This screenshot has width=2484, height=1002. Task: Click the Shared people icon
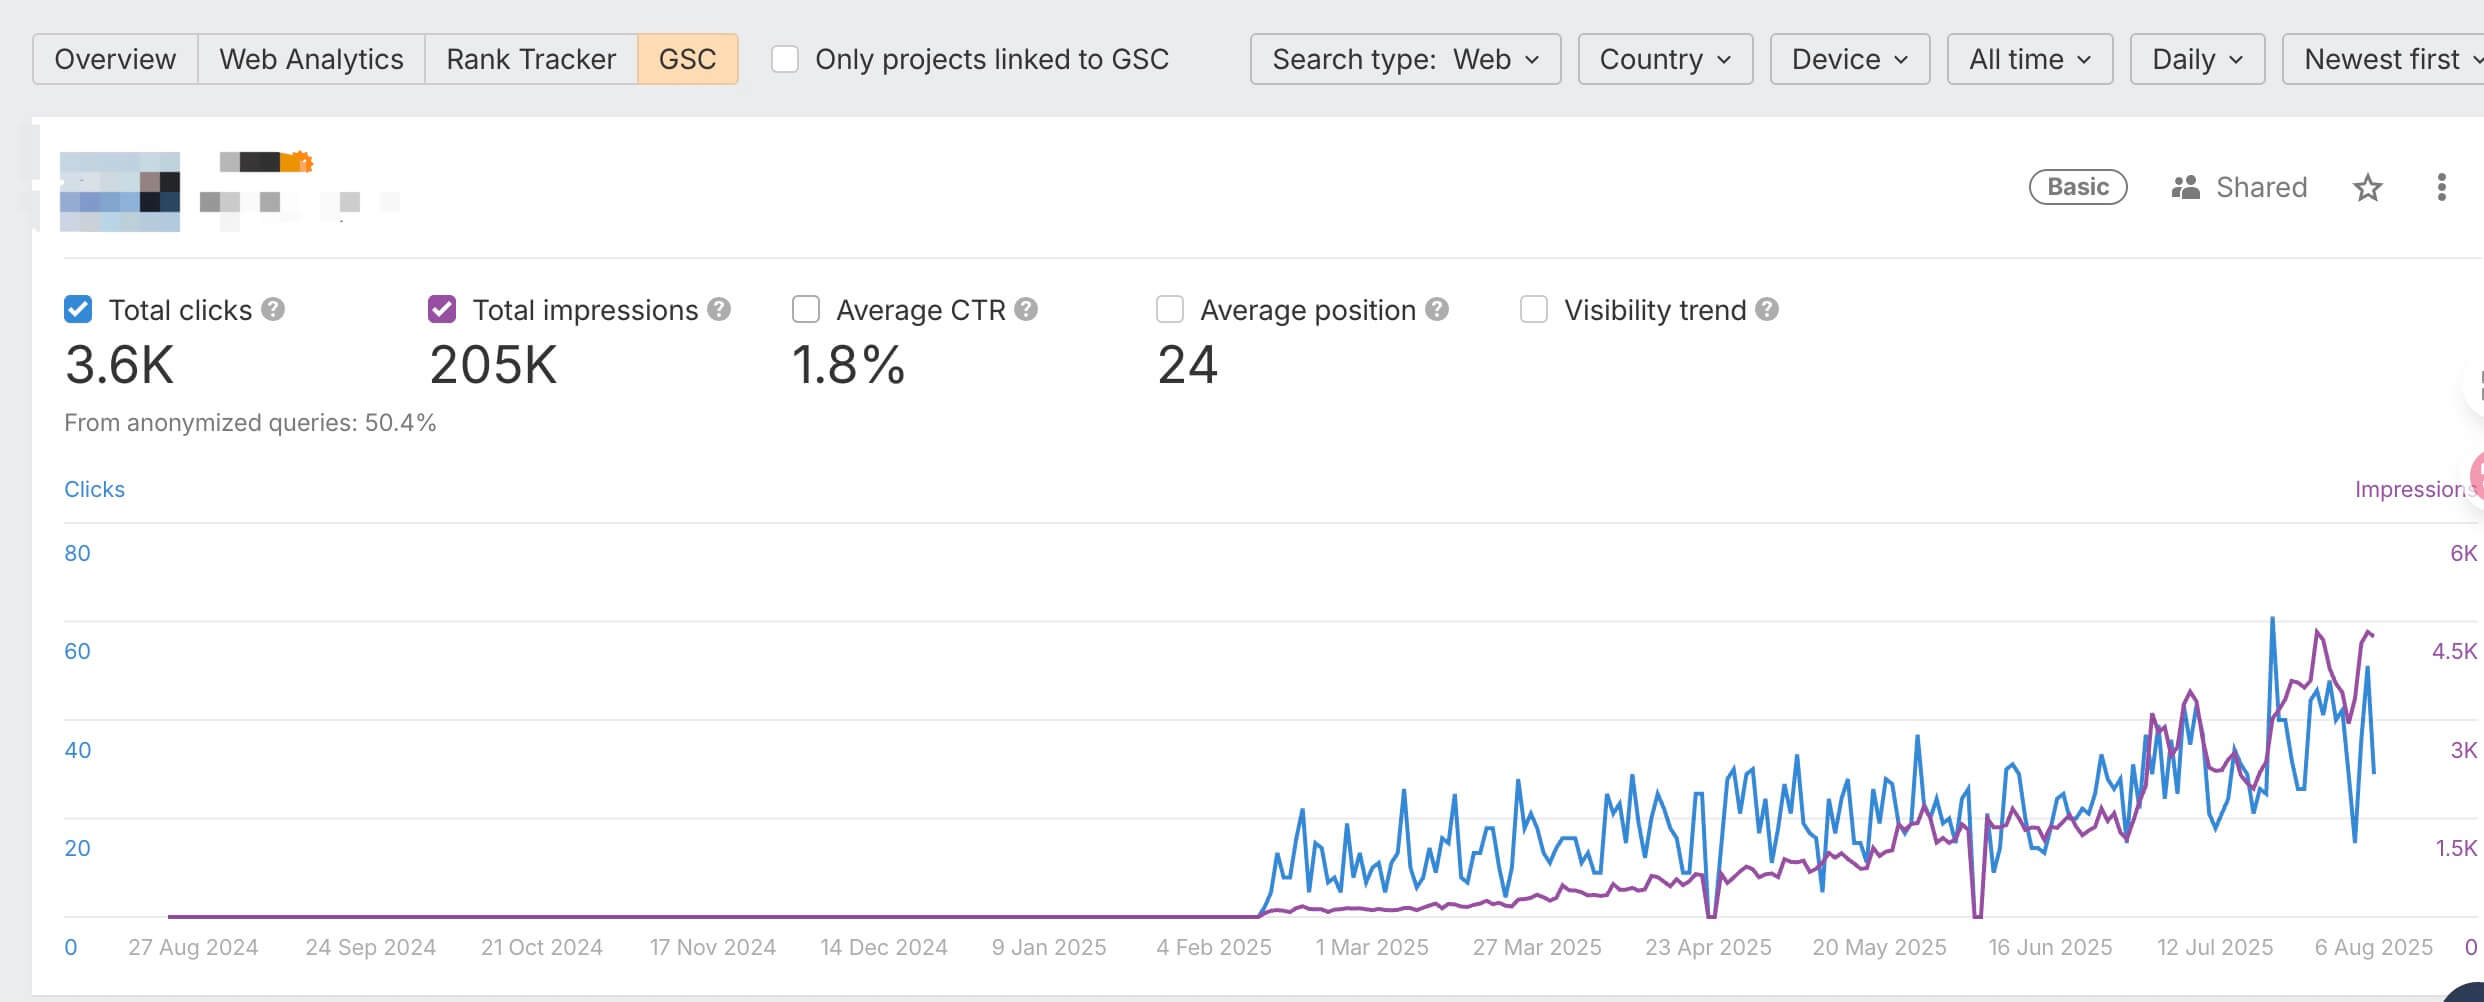[2185, 188]
